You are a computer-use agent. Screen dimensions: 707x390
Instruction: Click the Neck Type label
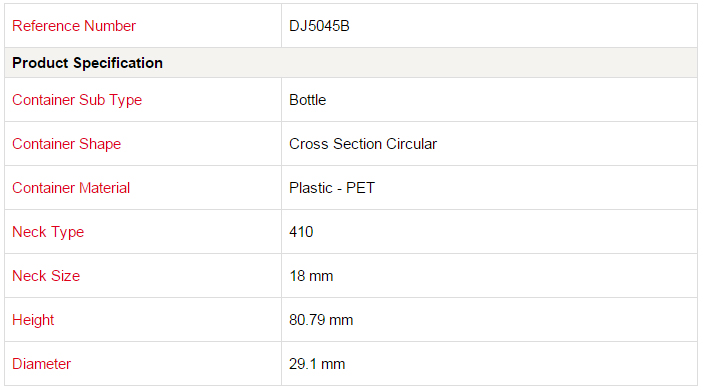pyautogui.click(x=48, y=232)
